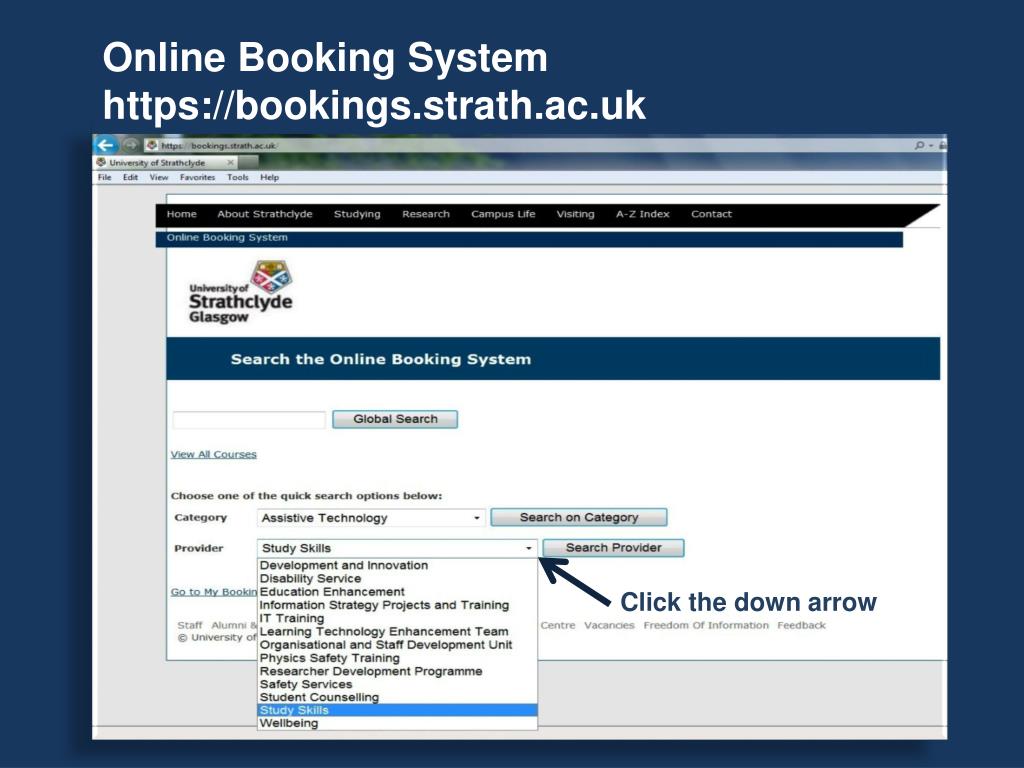Open Studying navigation link

coord(357,214)
